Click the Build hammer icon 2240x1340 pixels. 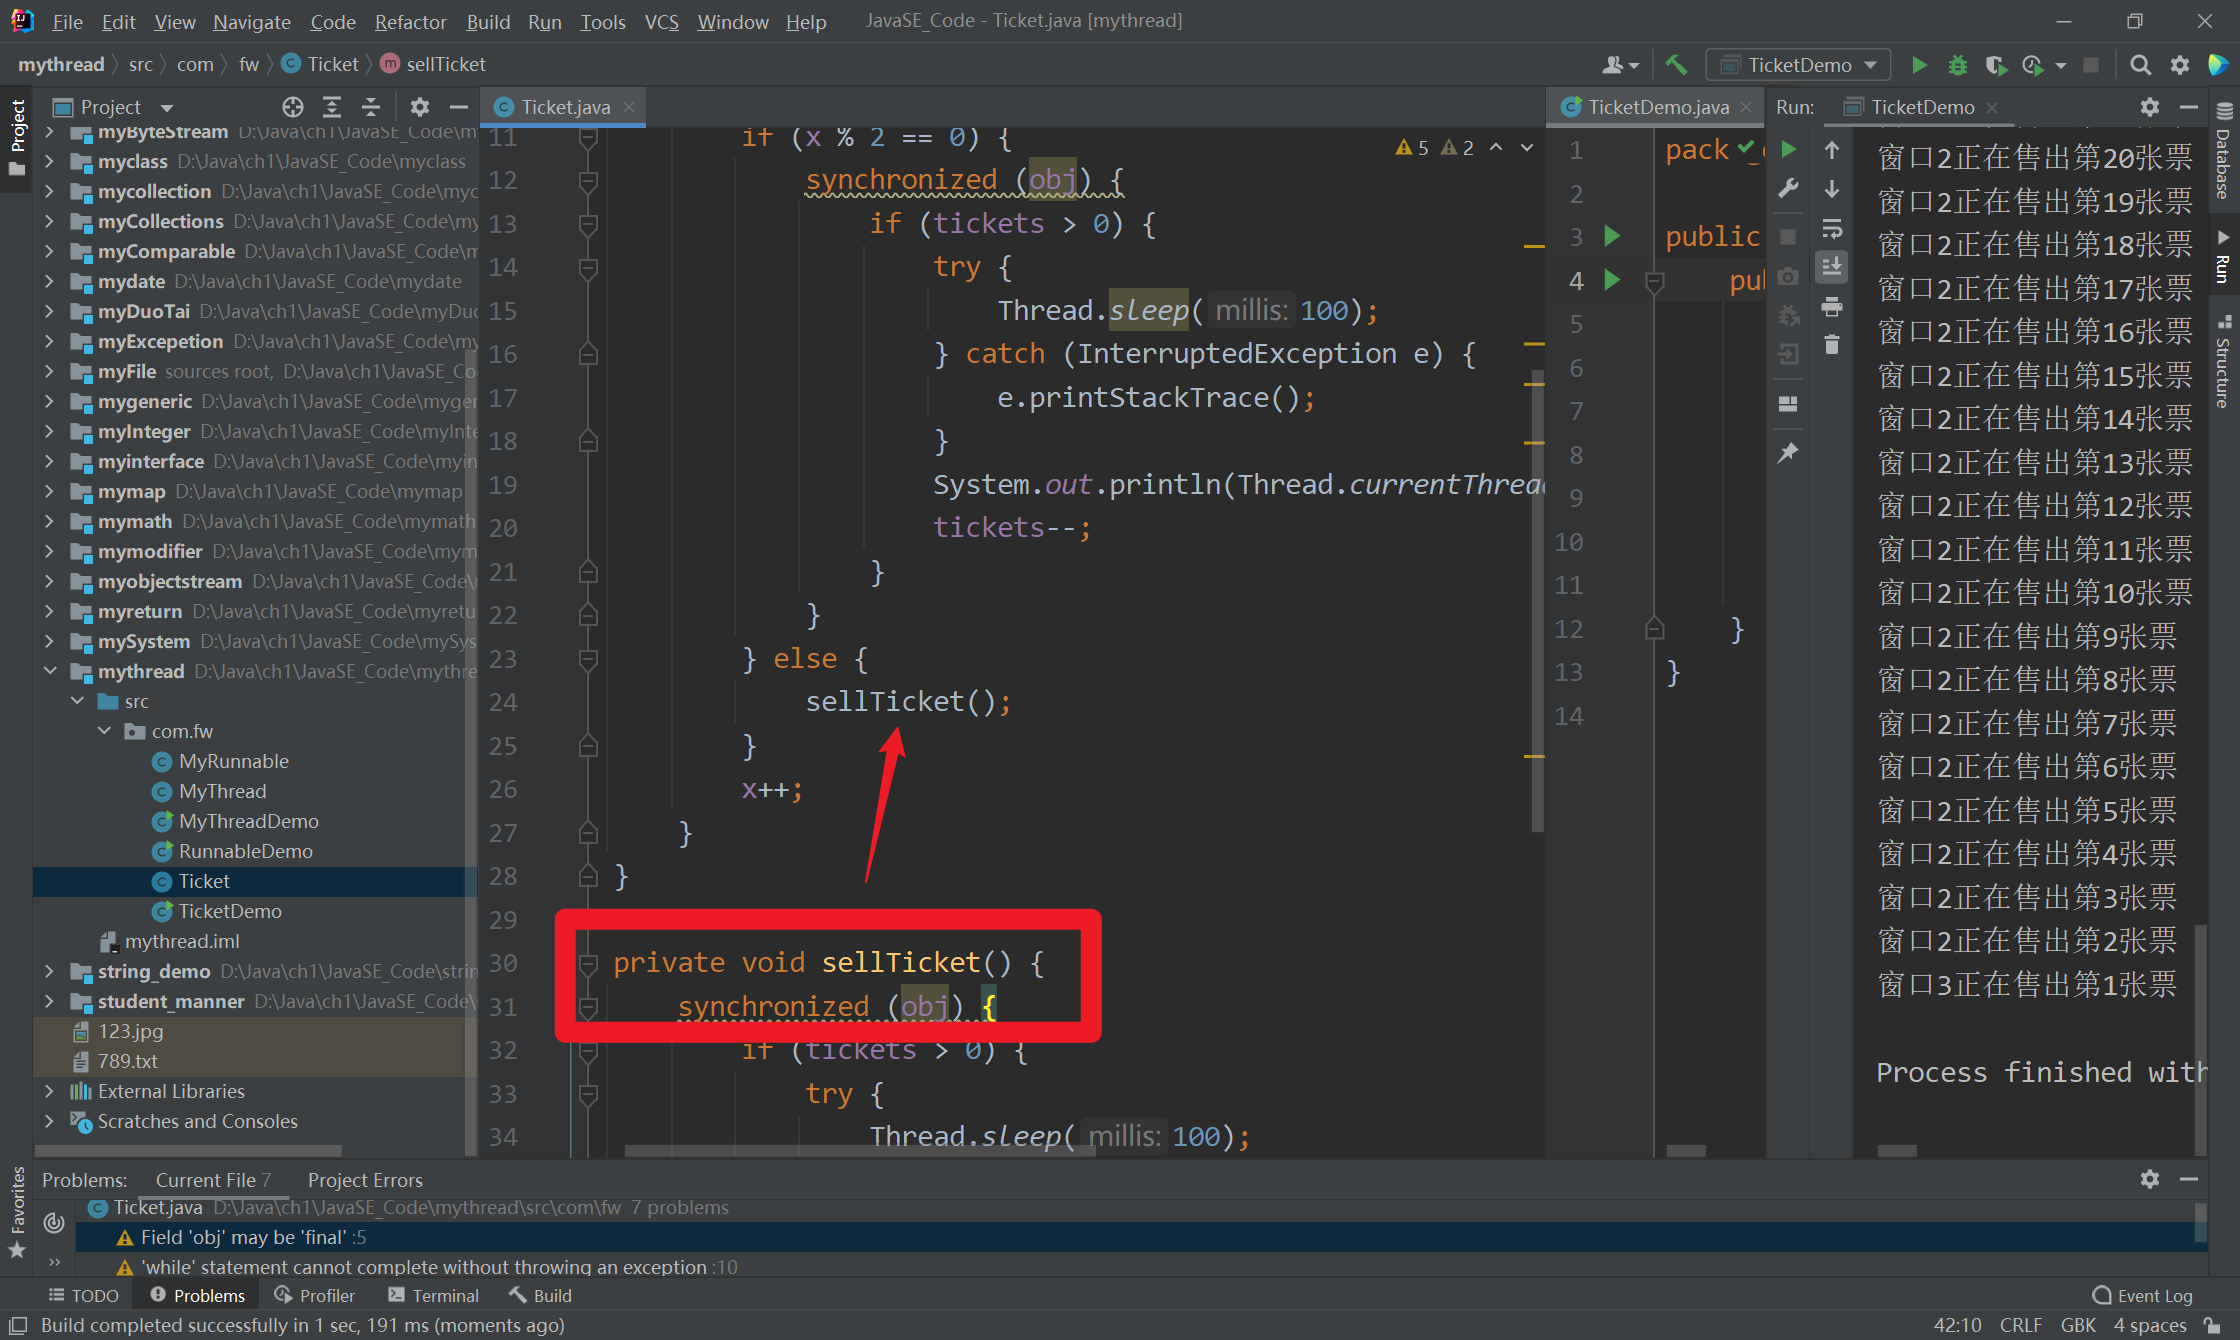(x=1676, y=65)
